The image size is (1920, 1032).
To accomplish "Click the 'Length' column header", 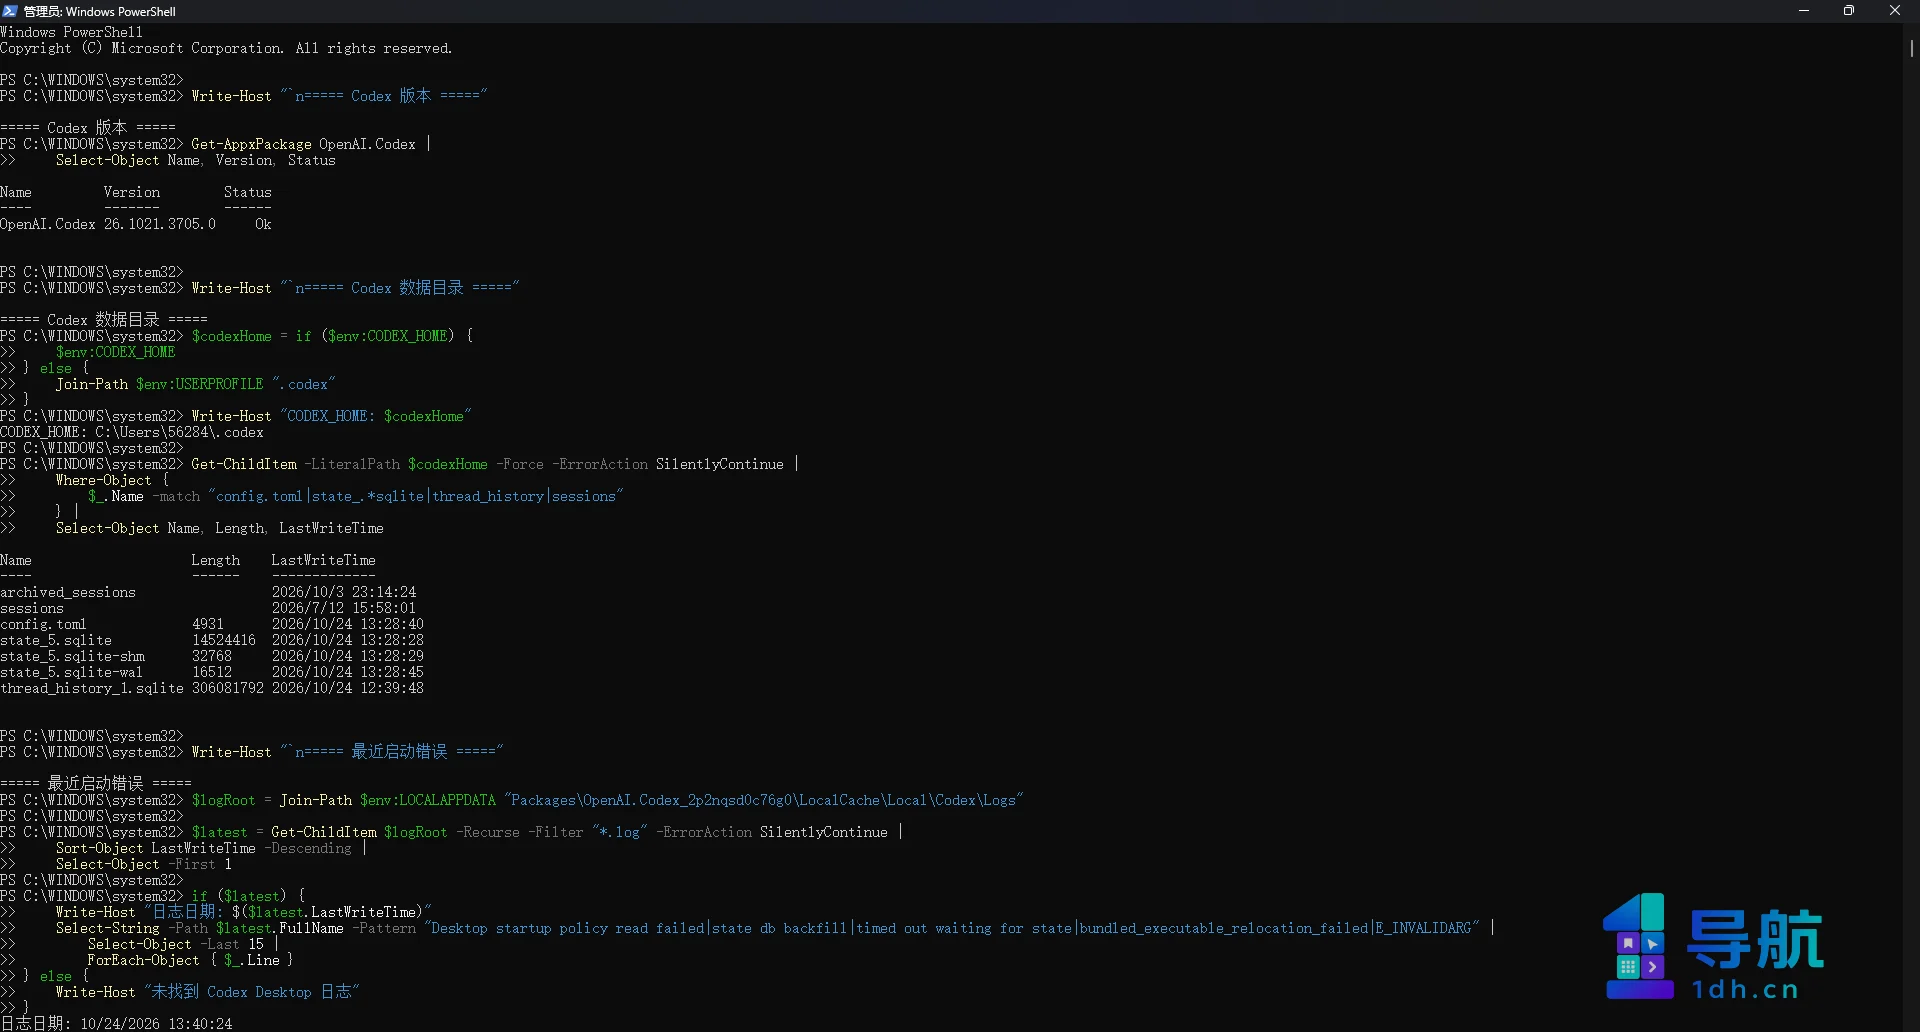I will point(216,560).
